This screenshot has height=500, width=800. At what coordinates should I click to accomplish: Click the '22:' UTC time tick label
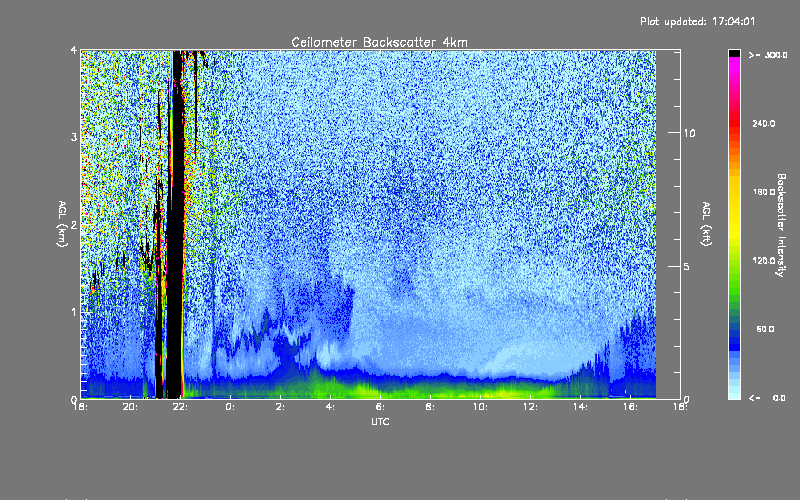pyautogui.click(x=180, y=407)
